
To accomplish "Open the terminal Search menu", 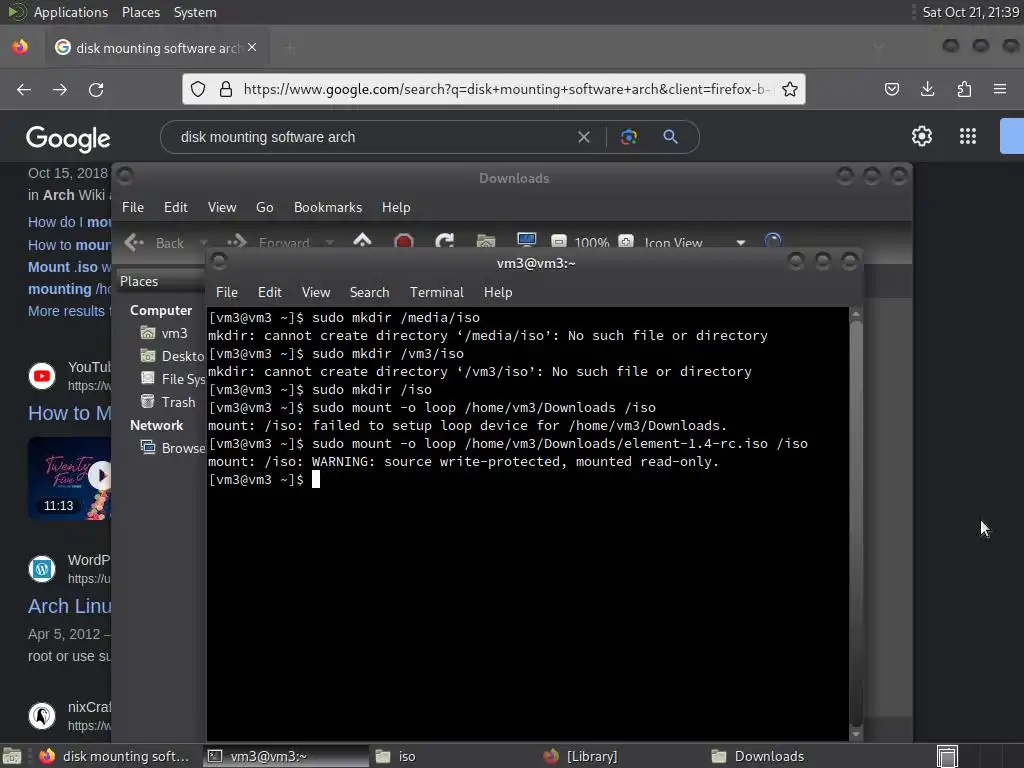I will (370, 293).
